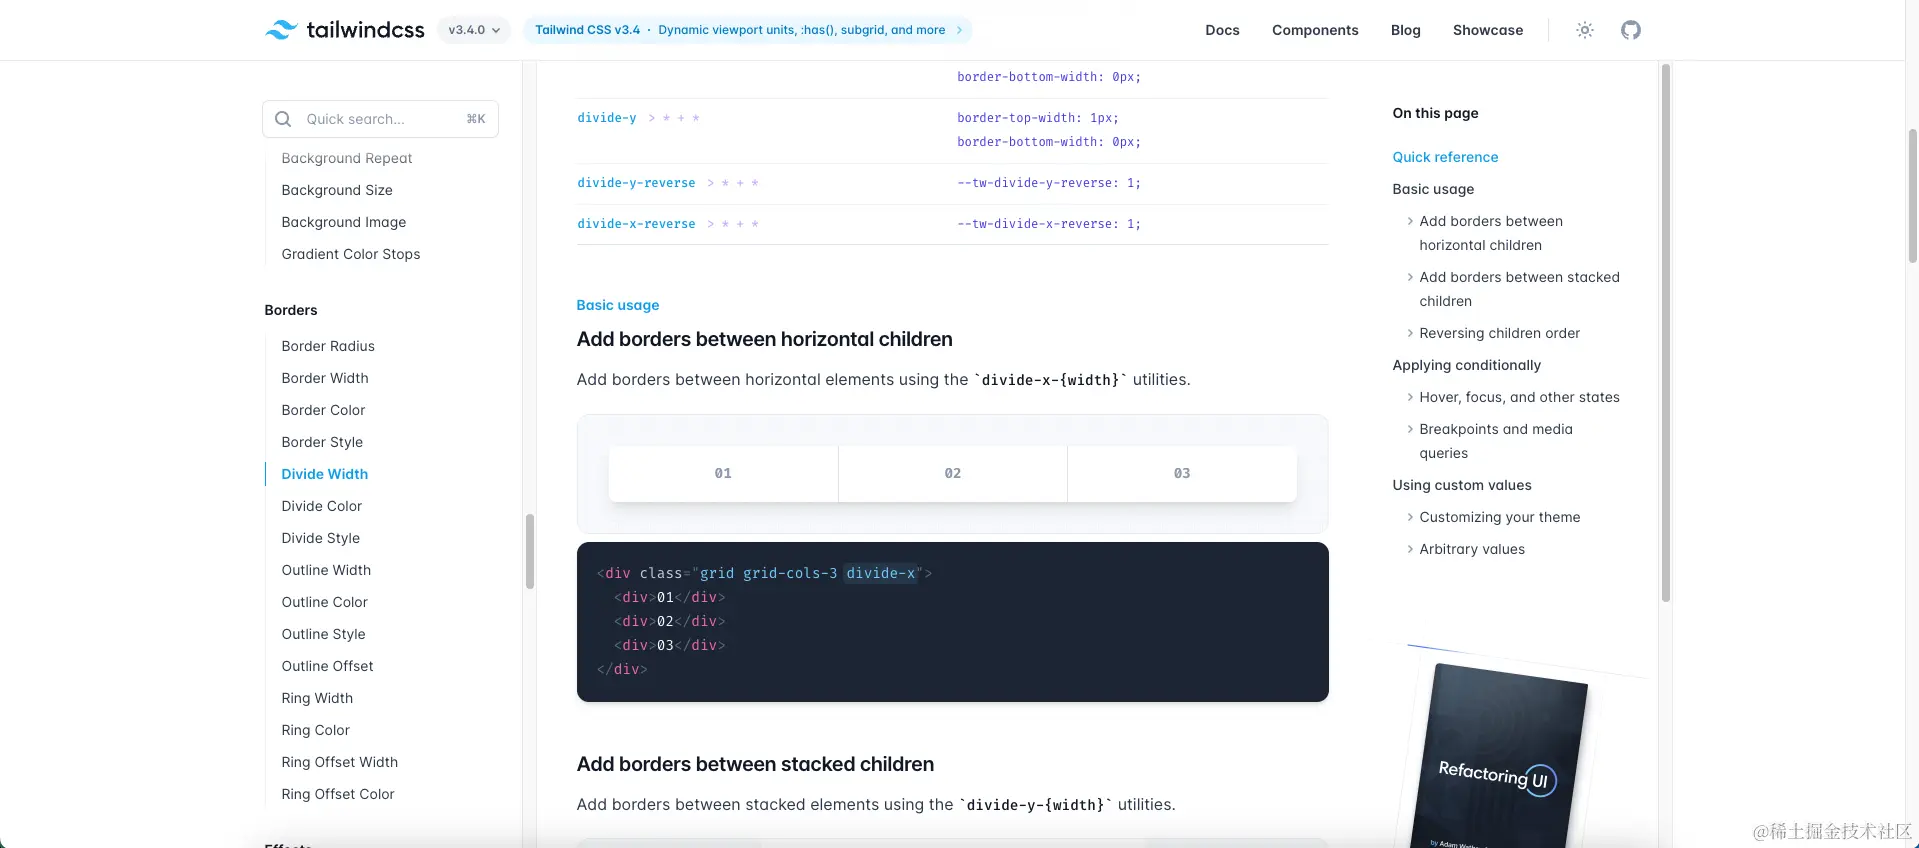Open Border Style sidebar link
Screen dimensions: 1919x848
(x=322, y=442)
